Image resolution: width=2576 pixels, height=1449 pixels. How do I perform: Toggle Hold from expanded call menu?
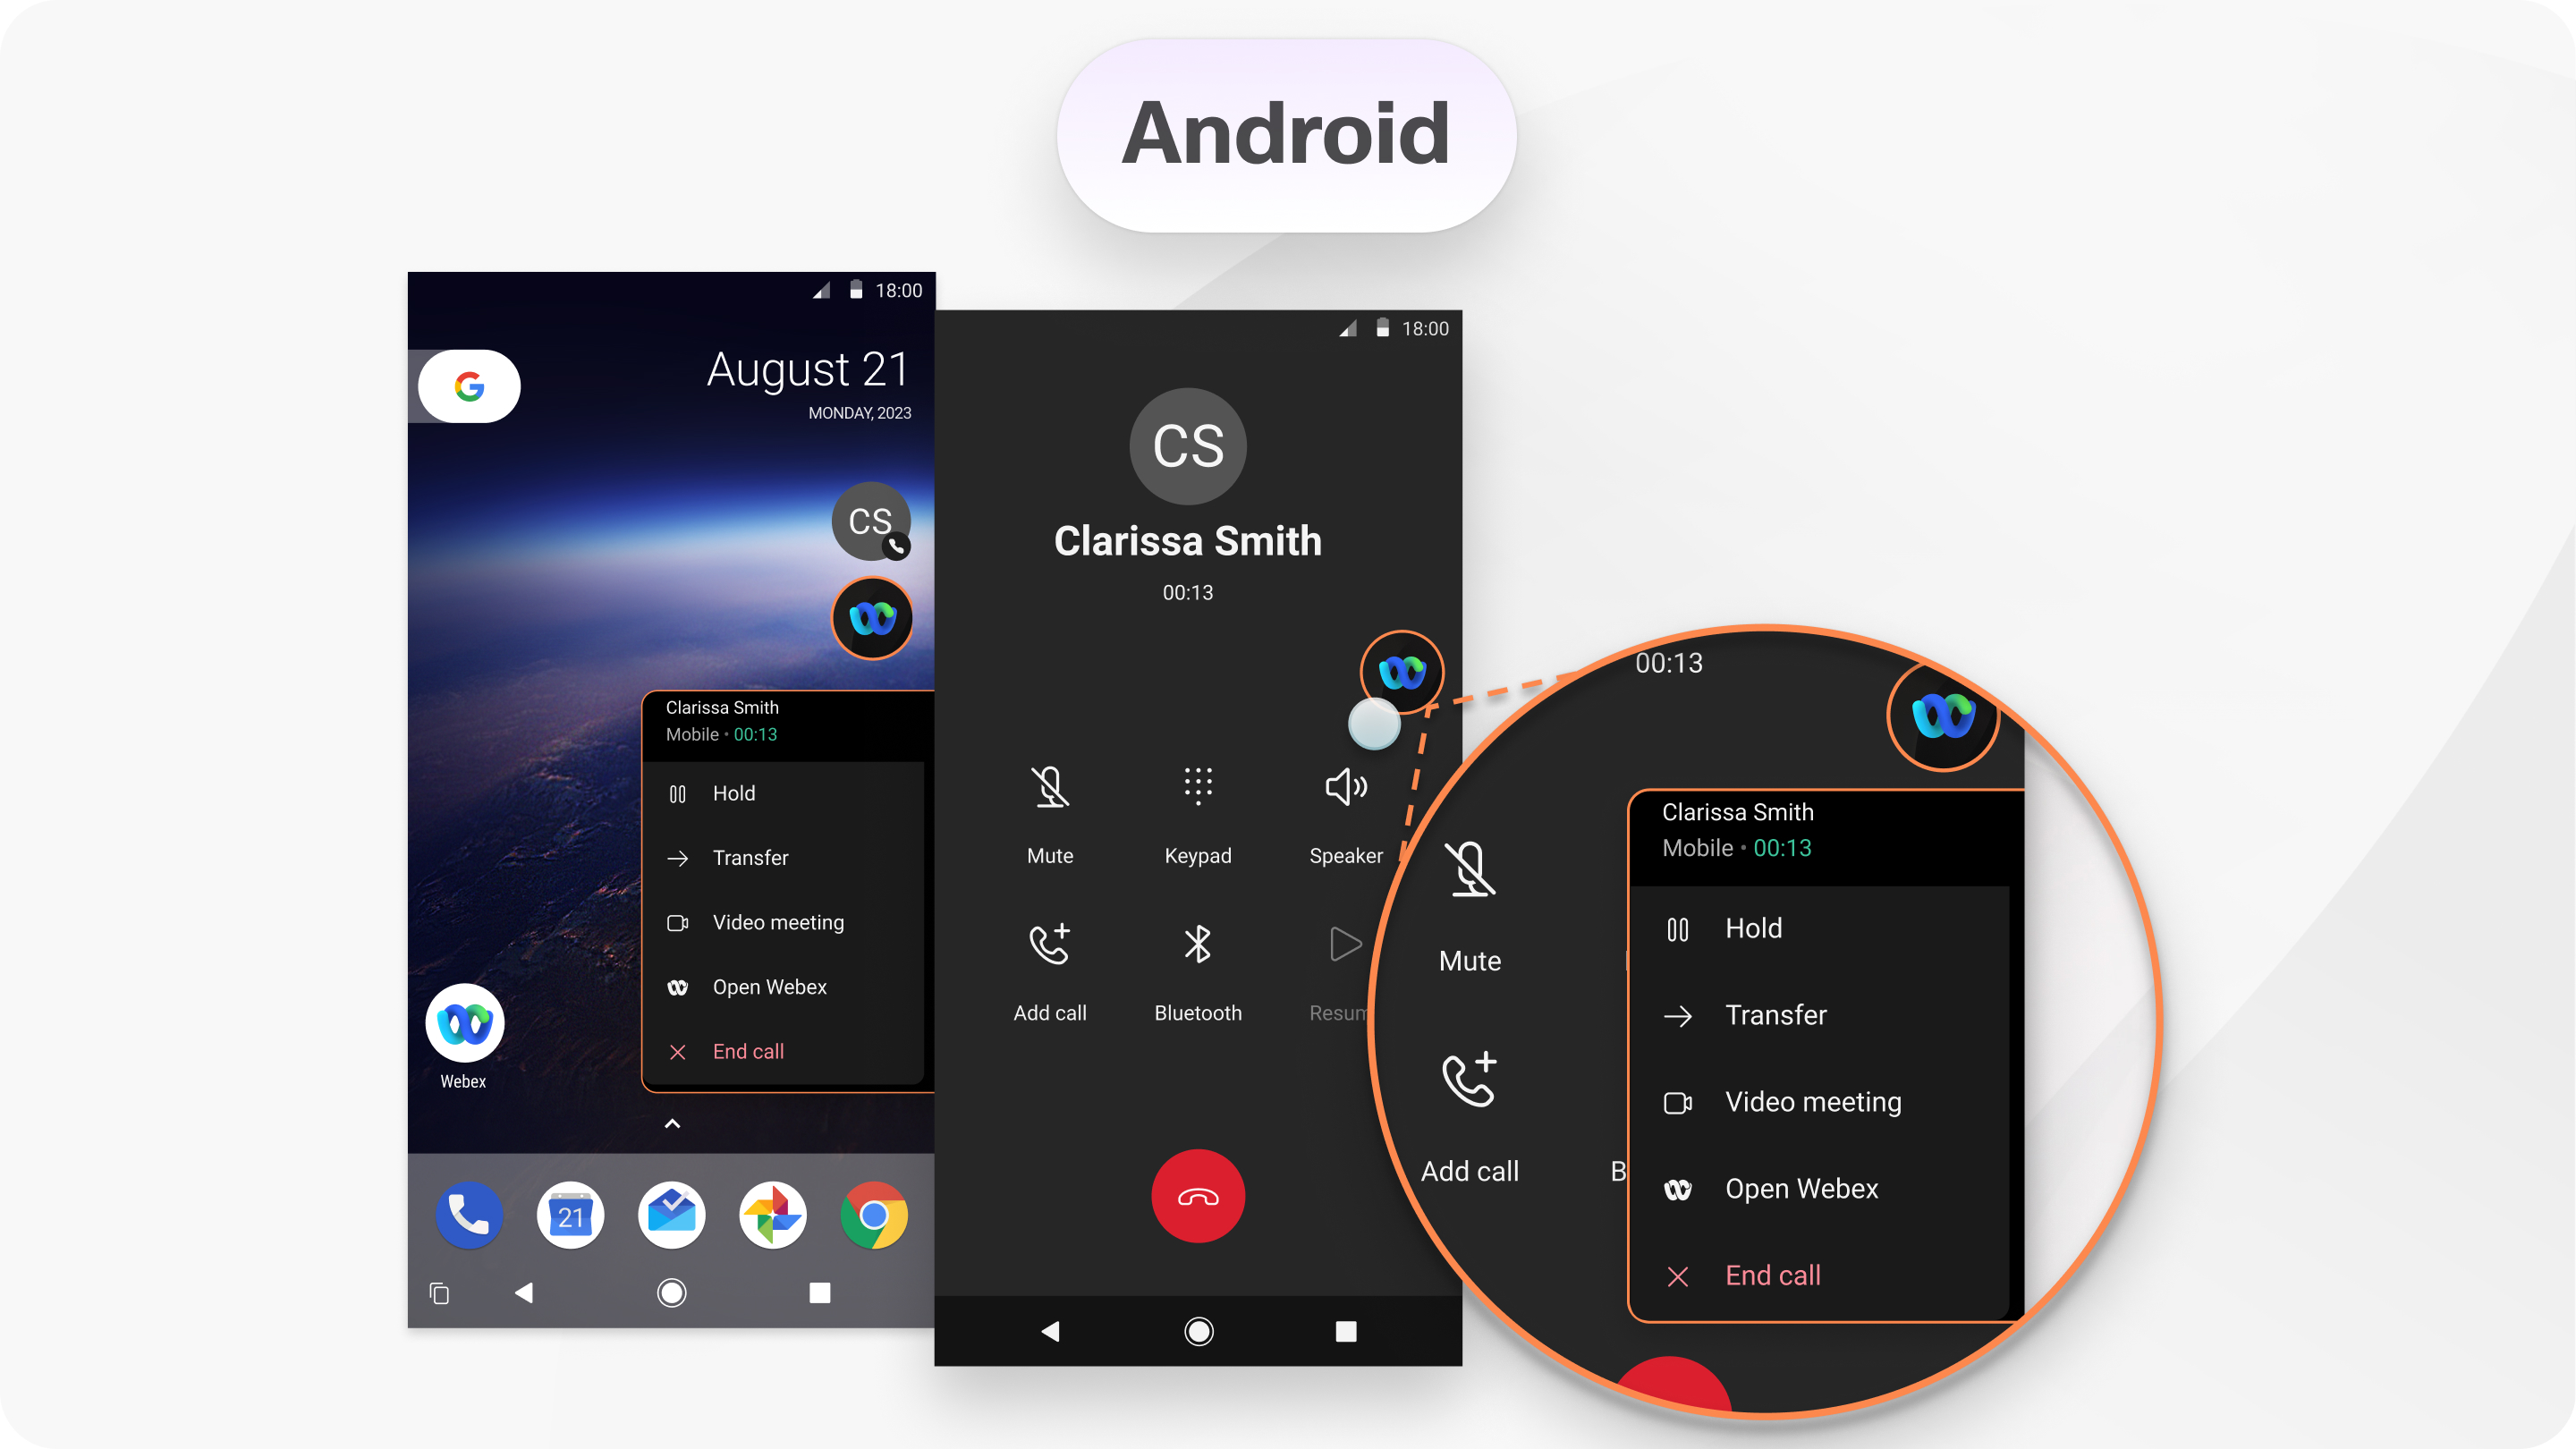click(1753, 926)
